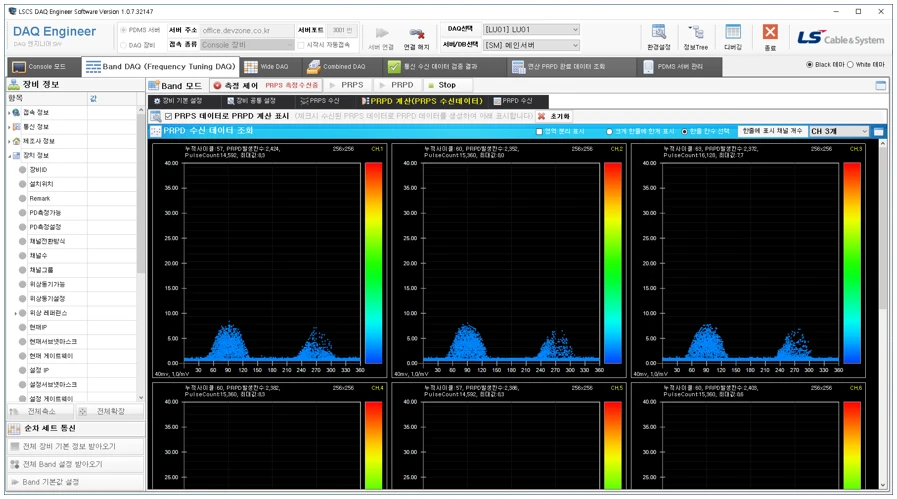The height and width of the screenshot is (499, 897).
Task: Click the Band 모드 icon
Action: click(x=153, y=85)
